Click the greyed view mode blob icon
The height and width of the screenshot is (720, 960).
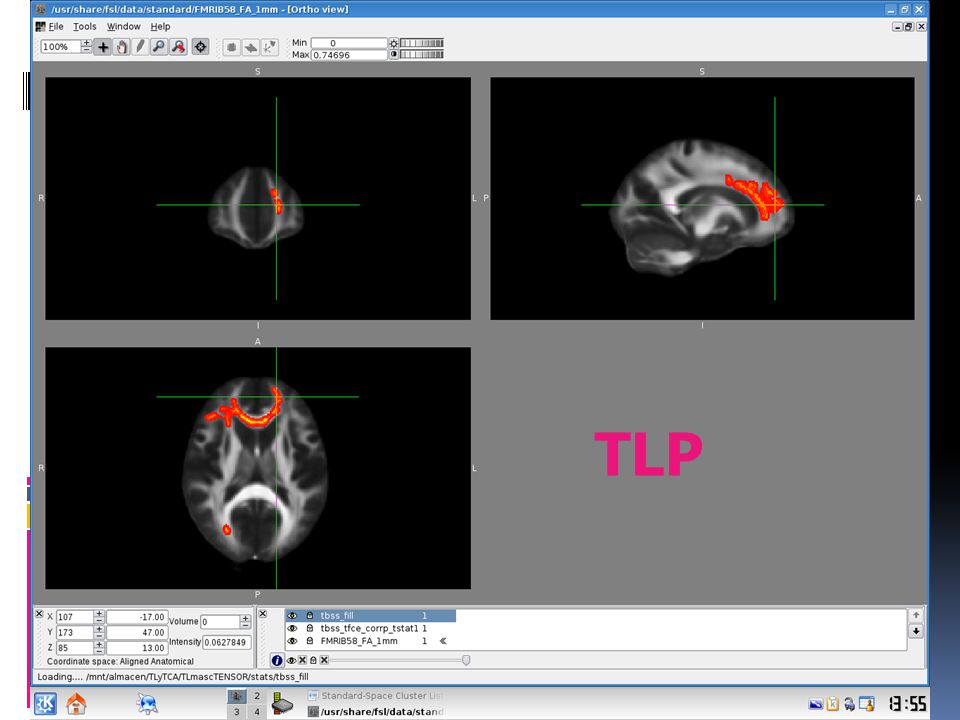[x=231, y=47]
